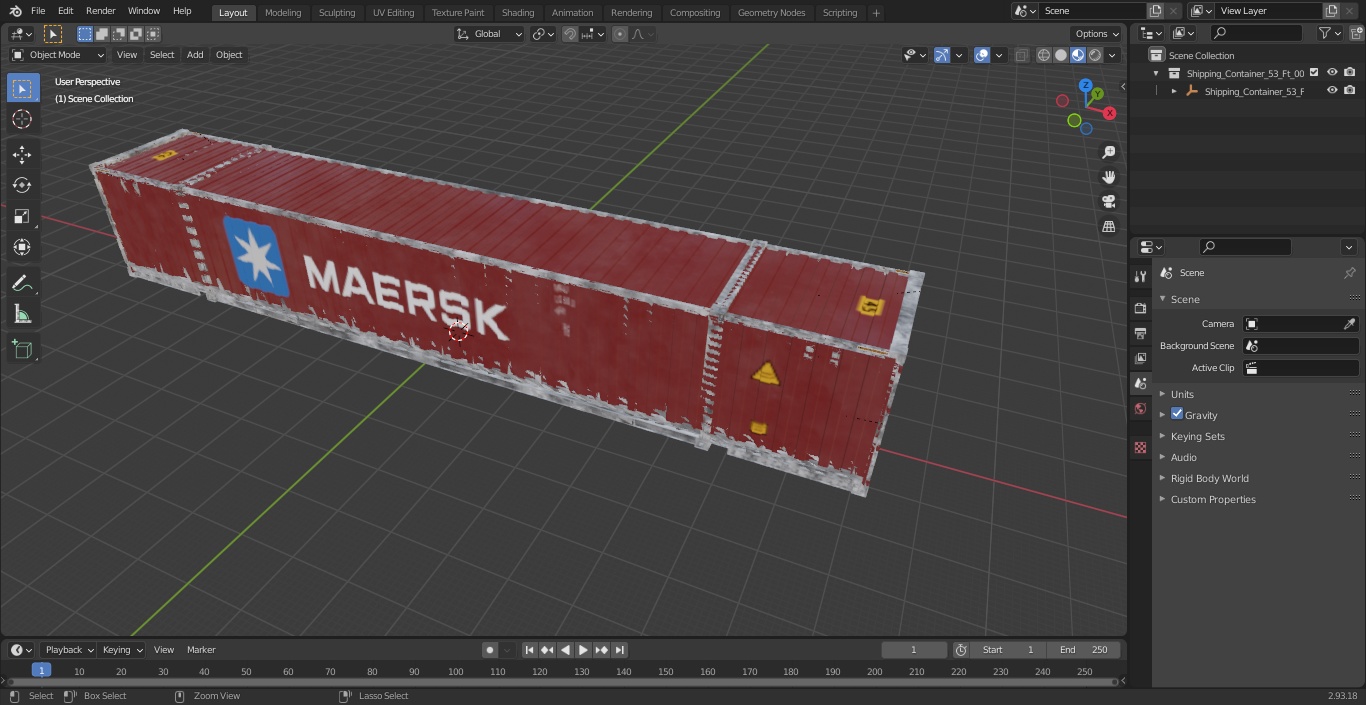The width and height of the screenshot is (1366, 705).
Task: Open the Output properties tab
Action: [x=1140, y=333]
